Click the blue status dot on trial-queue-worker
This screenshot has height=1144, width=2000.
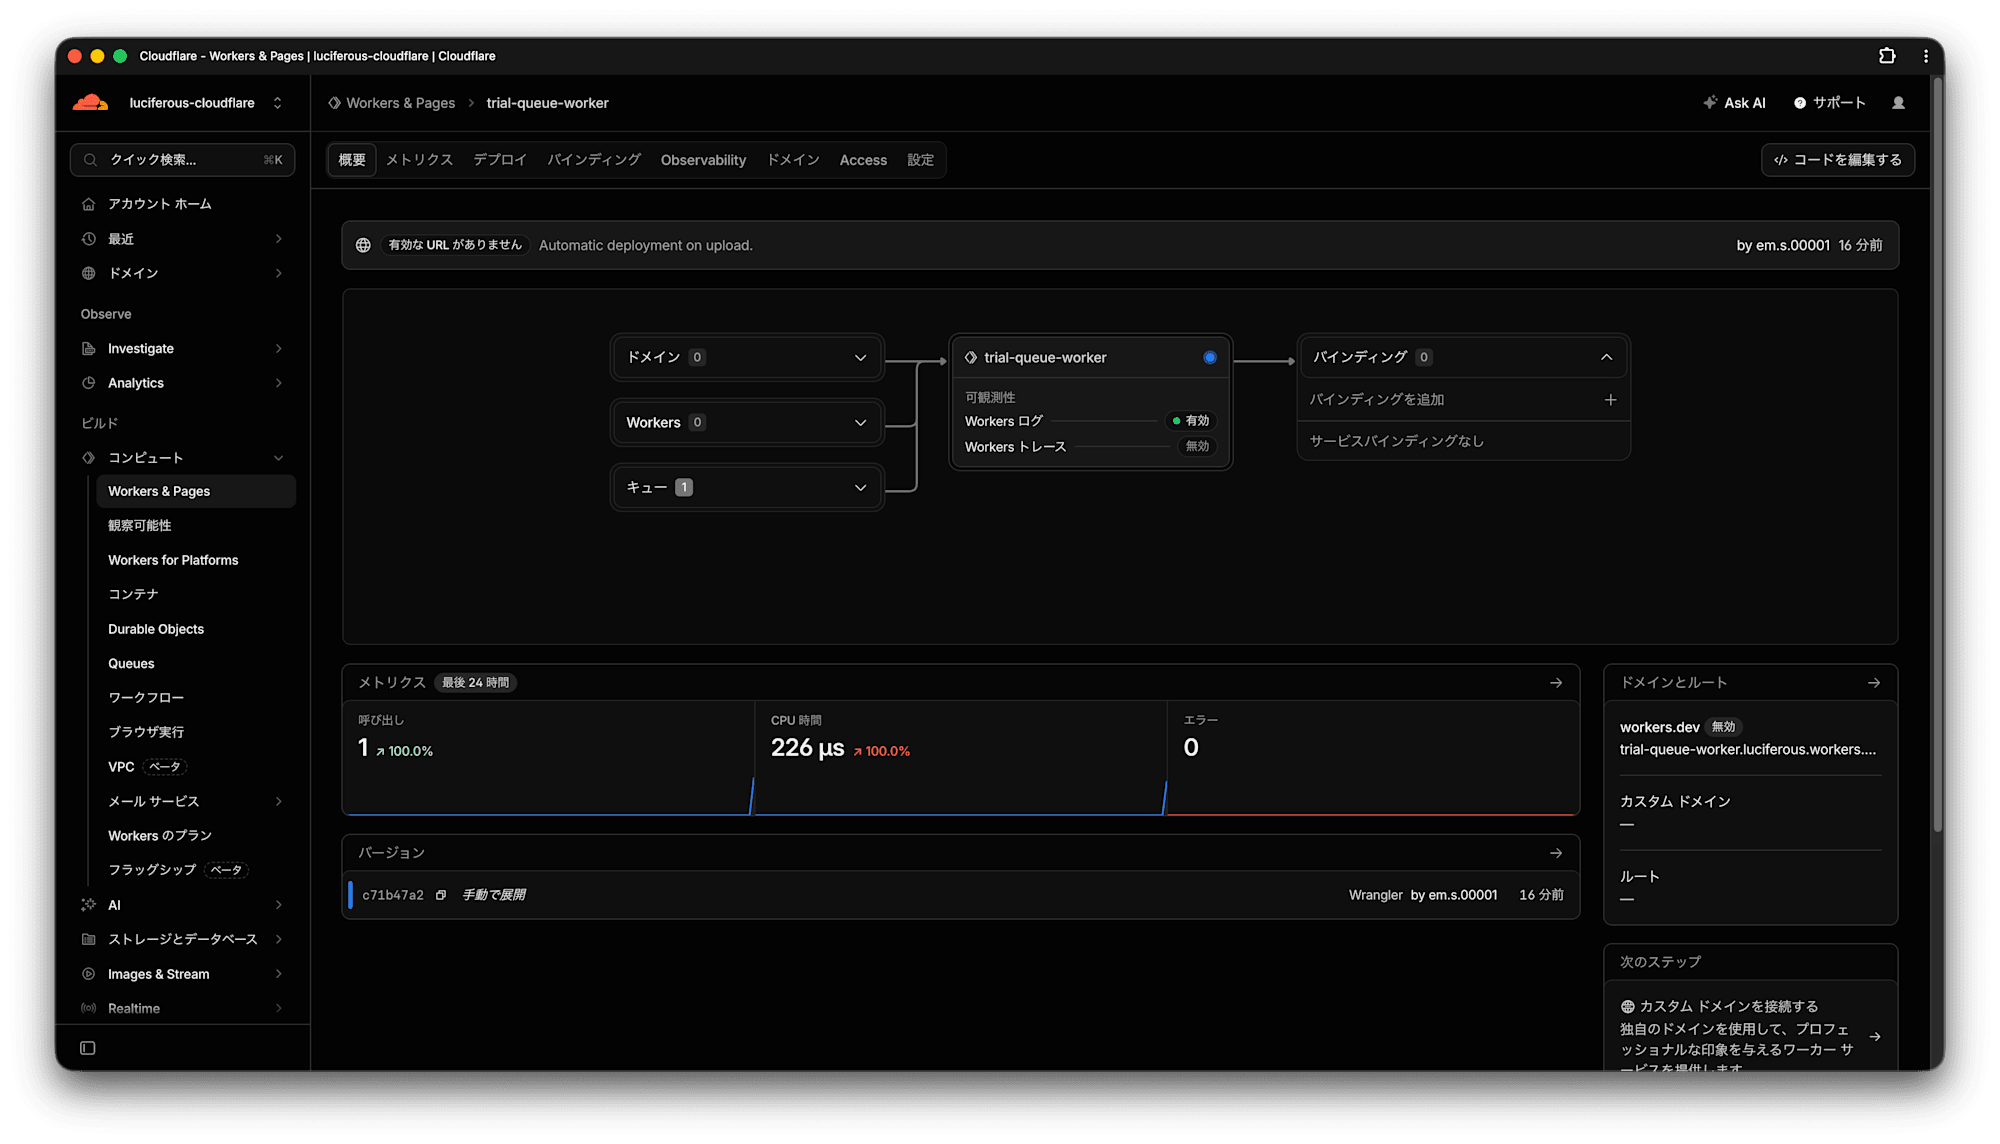click(x=1210, y=358)
